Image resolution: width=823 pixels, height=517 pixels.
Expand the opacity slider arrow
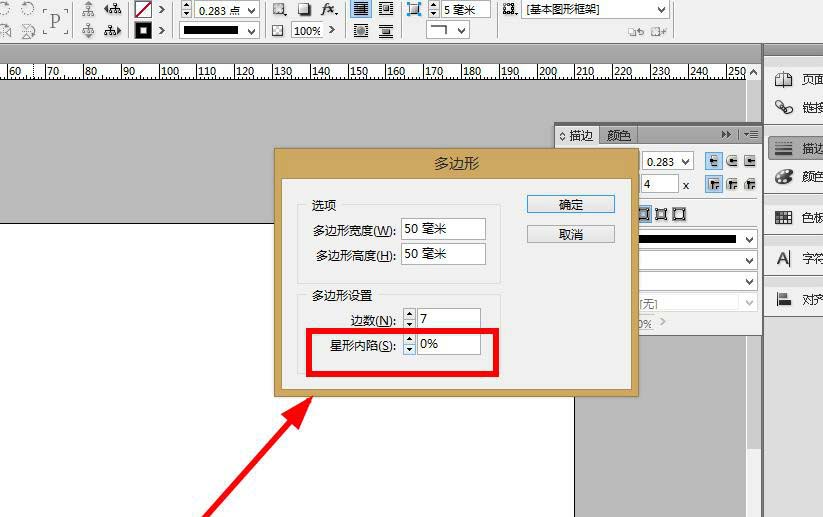[332, 30]
